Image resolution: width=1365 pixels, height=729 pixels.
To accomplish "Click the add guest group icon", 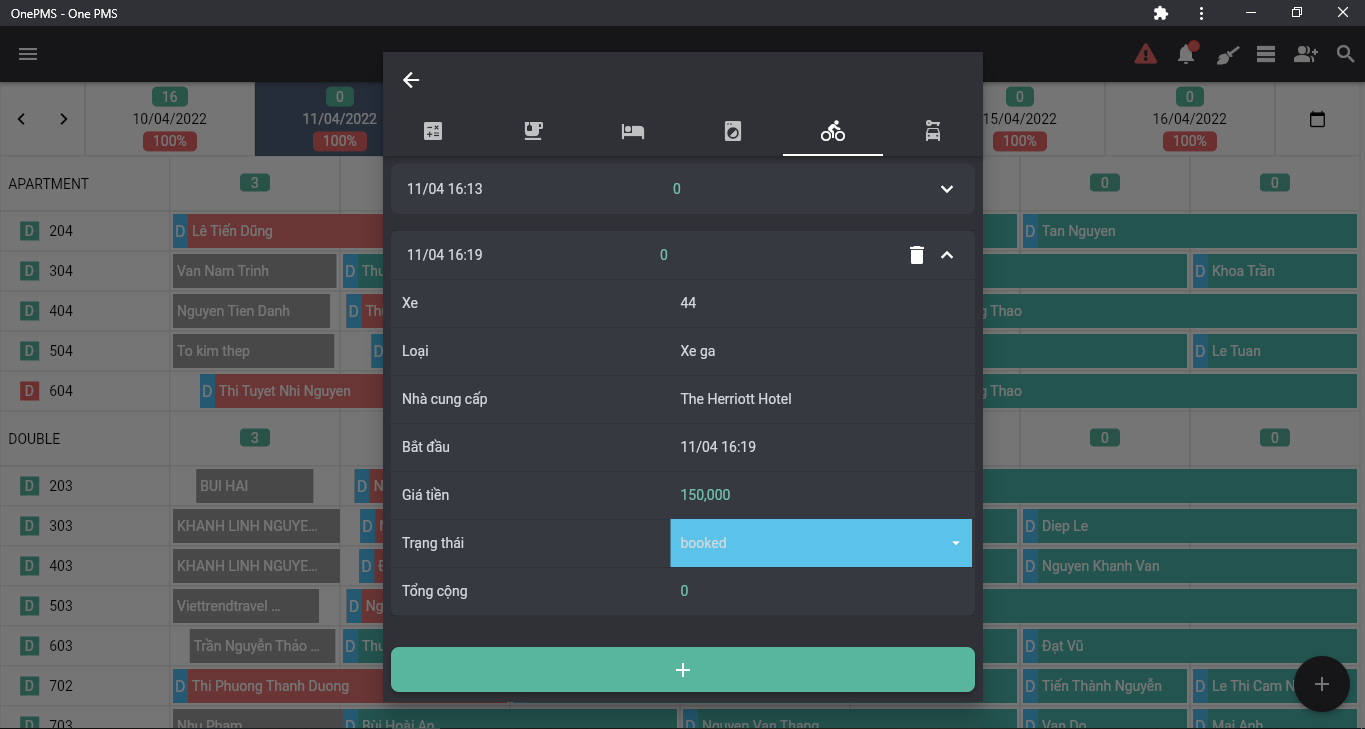I will [1306, 54].
